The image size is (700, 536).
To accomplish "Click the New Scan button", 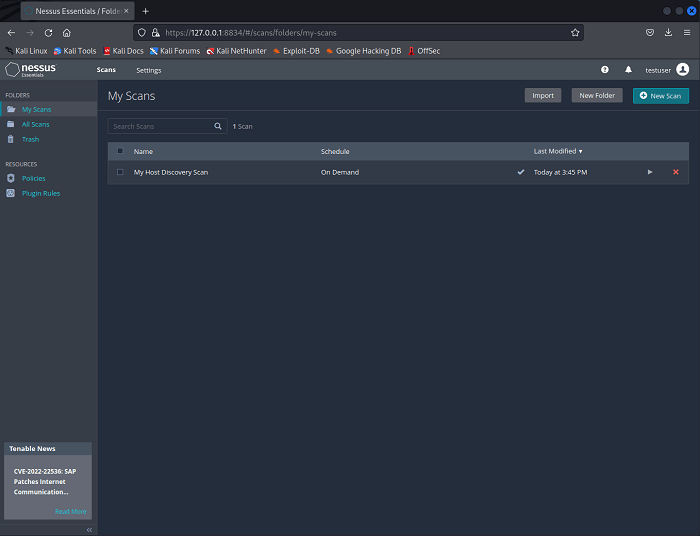I will [x=660, y=96].
